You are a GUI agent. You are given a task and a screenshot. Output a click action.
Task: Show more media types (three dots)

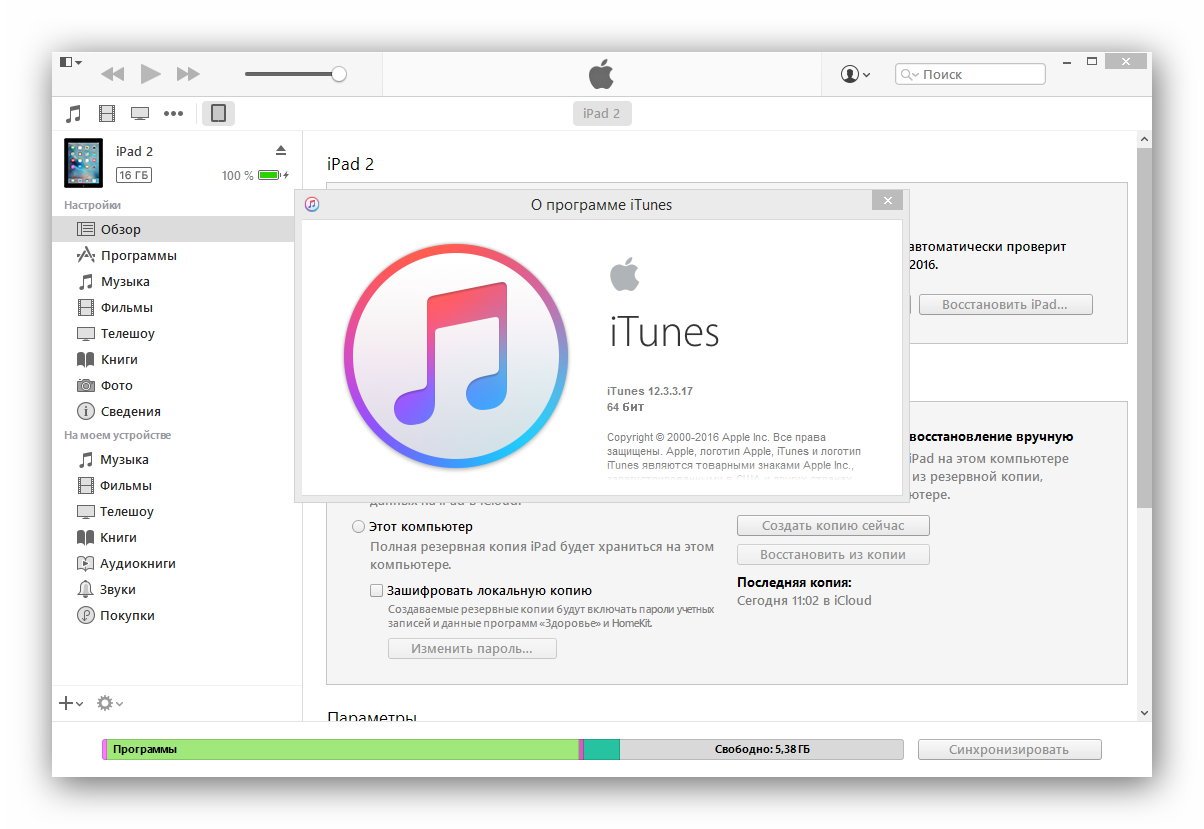pyautogui.click(x=174, y=114)
